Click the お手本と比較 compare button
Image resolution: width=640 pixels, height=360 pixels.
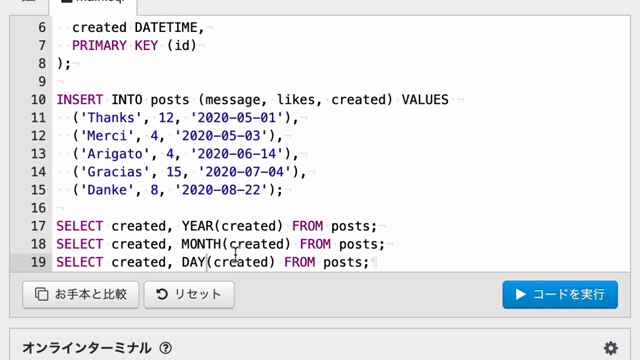pos(81,294)
